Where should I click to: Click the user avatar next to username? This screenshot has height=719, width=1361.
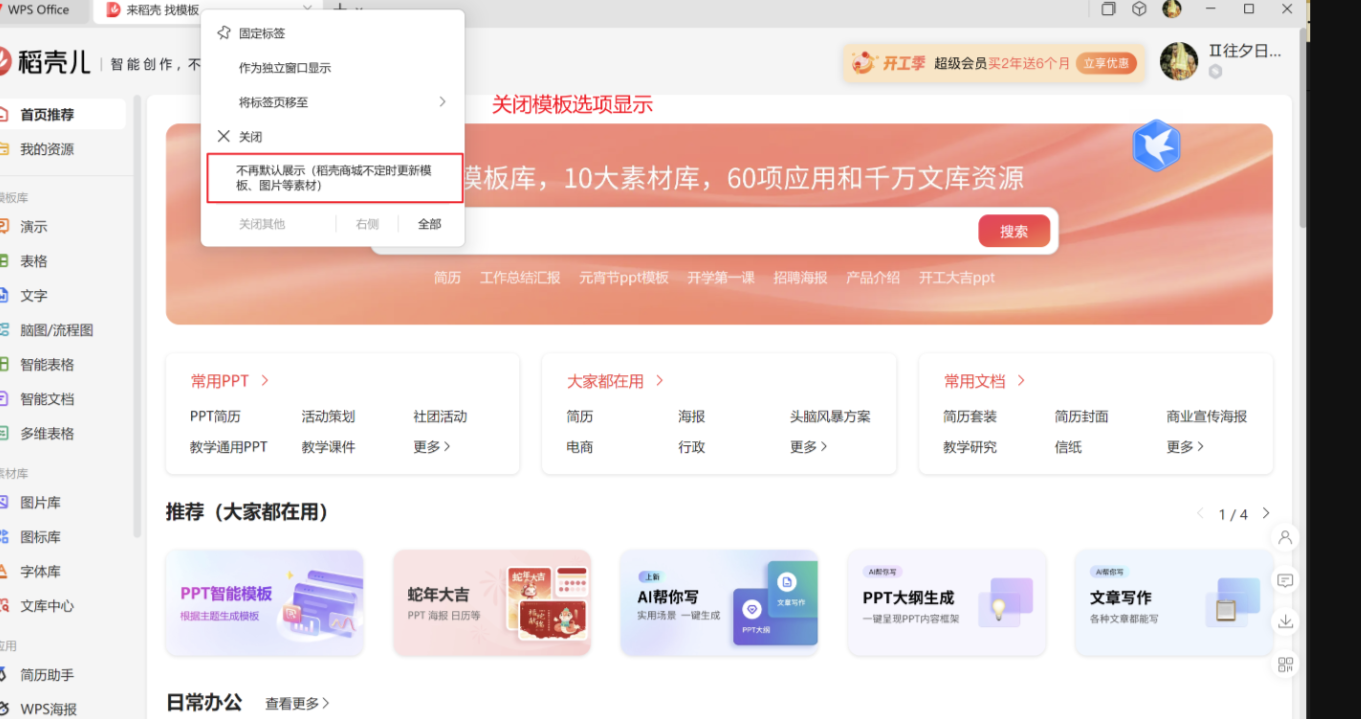click(1178, 62)
